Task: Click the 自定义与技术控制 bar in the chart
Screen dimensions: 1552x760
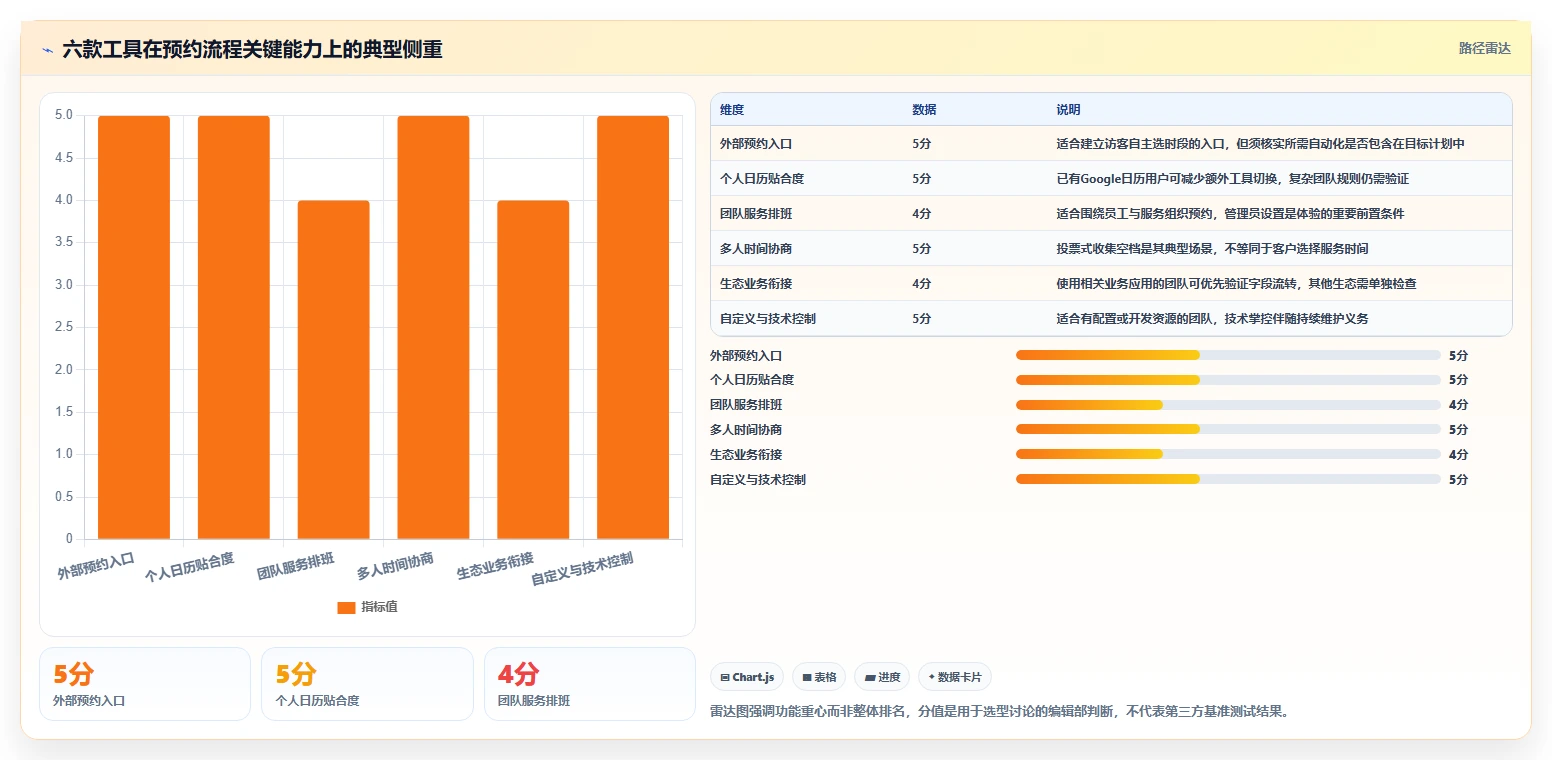Action: coord(633,327)
